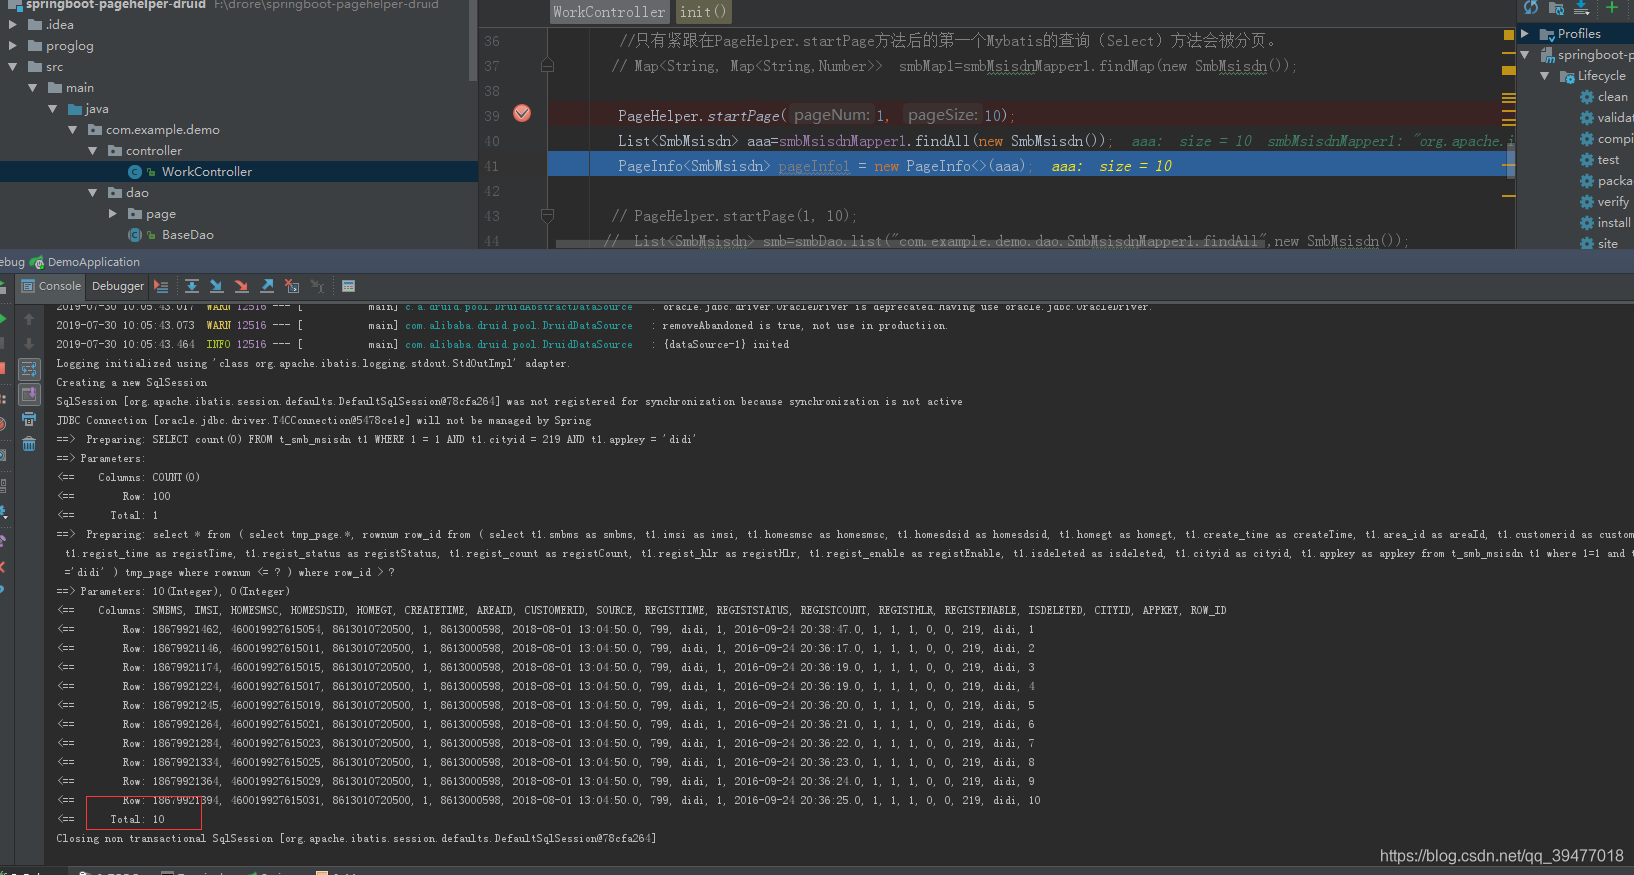Select BaseDao in project tree
The width and height of the screenshot is (1634, 875).
coord(239,235)
